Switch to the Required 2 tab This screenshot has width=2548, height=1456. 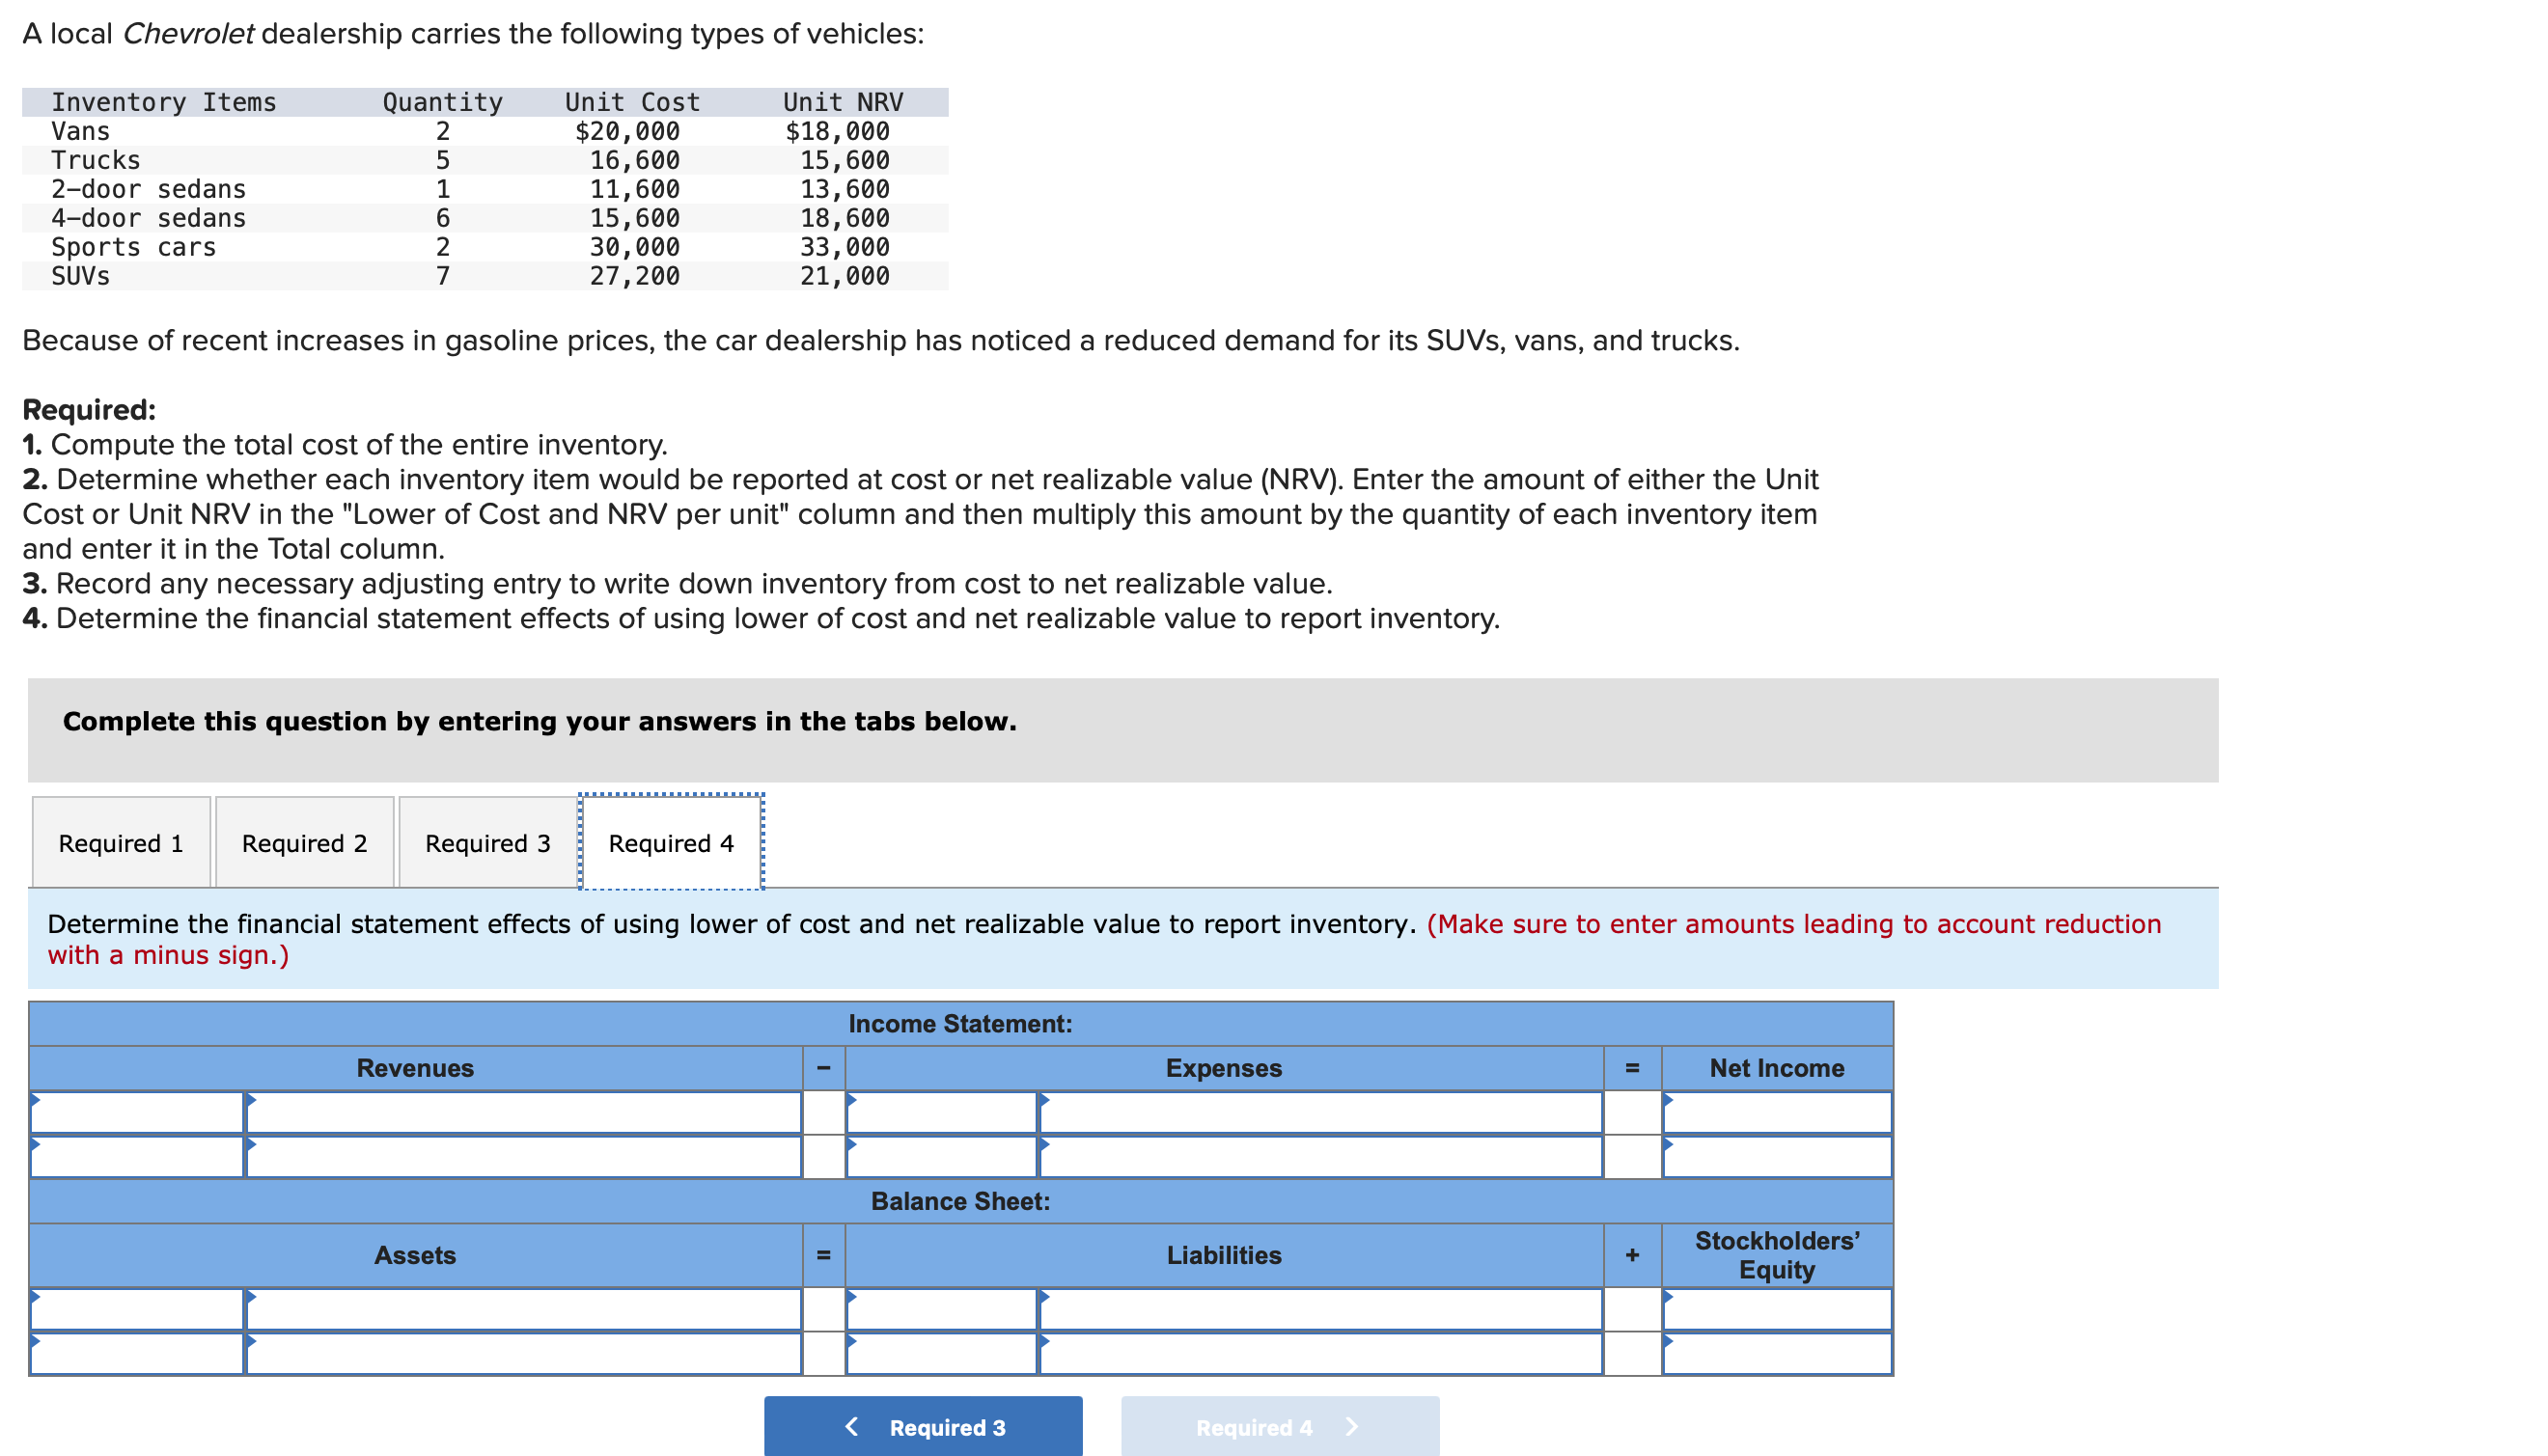(304, 843)
